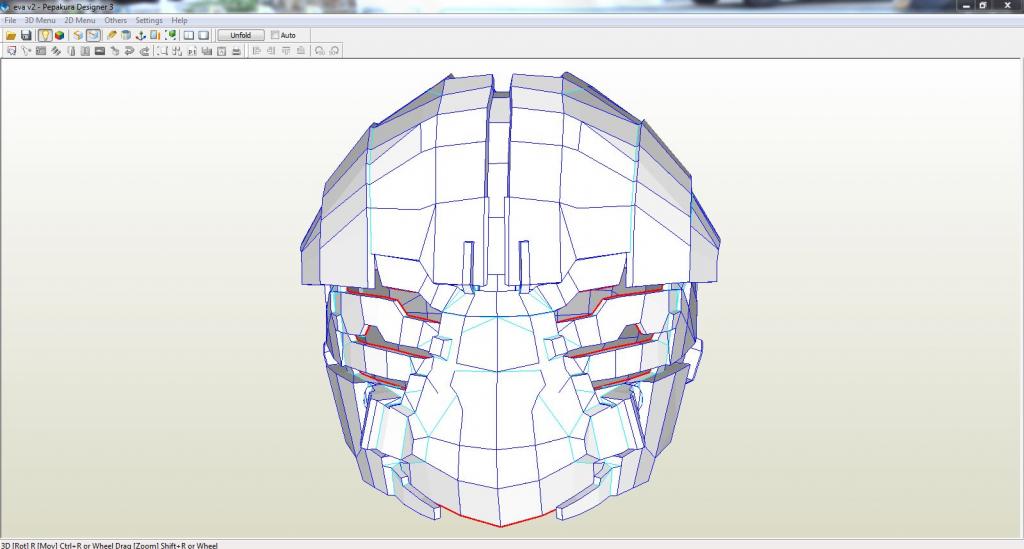The image size is (1024, 549).
Task: Click the rotate left circular icon
Action: [319, 51]
